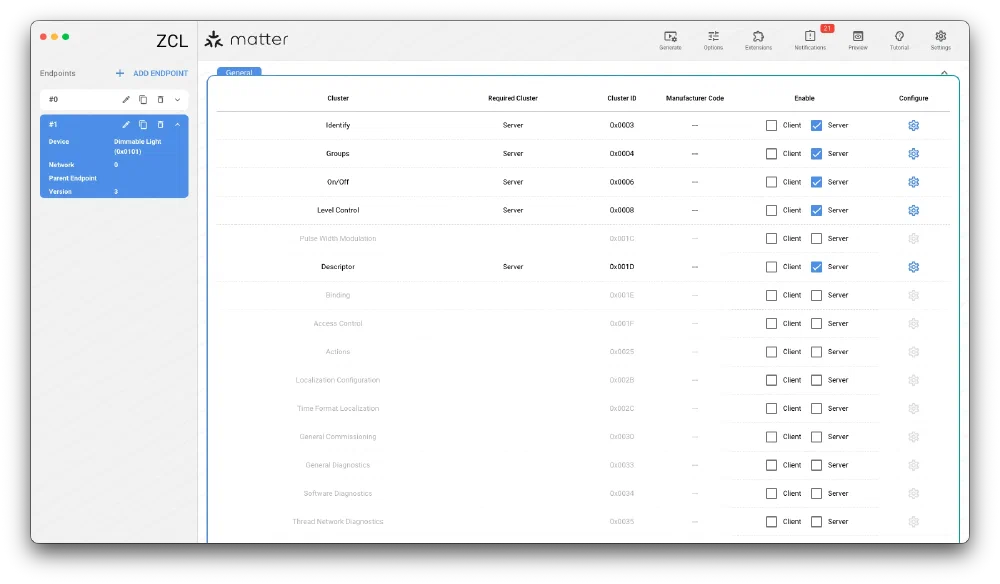
Task: Open the Generate tool in the toolbar
Action: [x=670, y=38]
